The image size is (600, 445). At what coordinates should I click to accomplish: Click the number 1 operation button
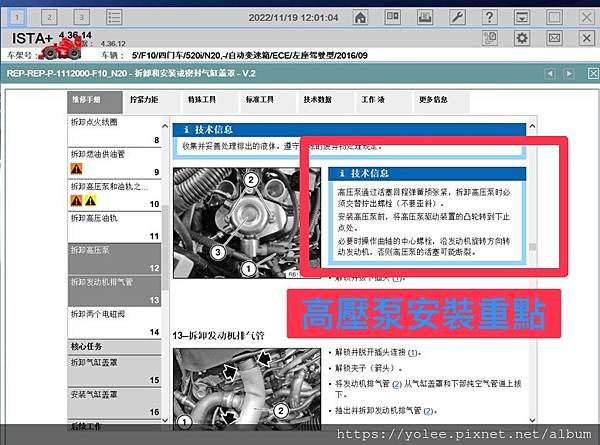click(17, 17)
